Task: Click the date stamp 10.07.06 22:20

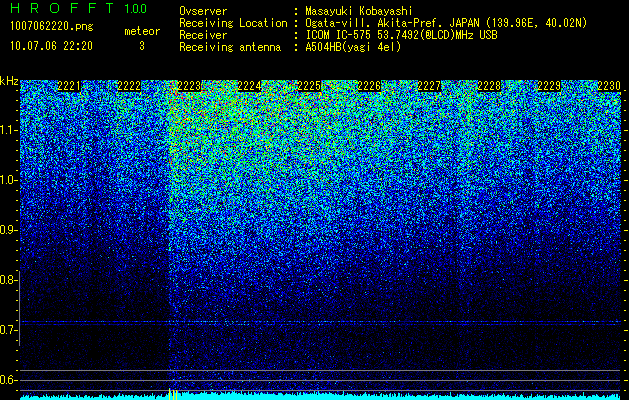Action: pyautogui.click(x=51, y=46)
